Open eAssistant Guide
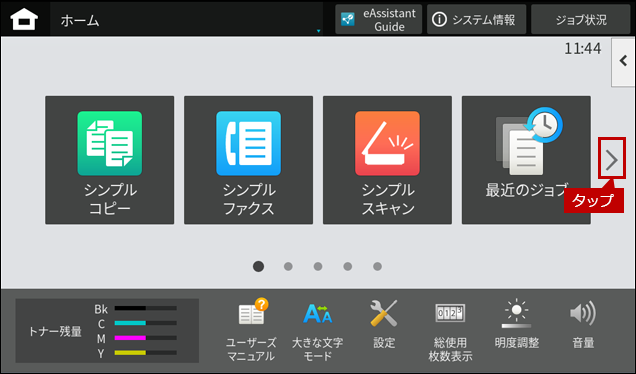 point(378,19)
